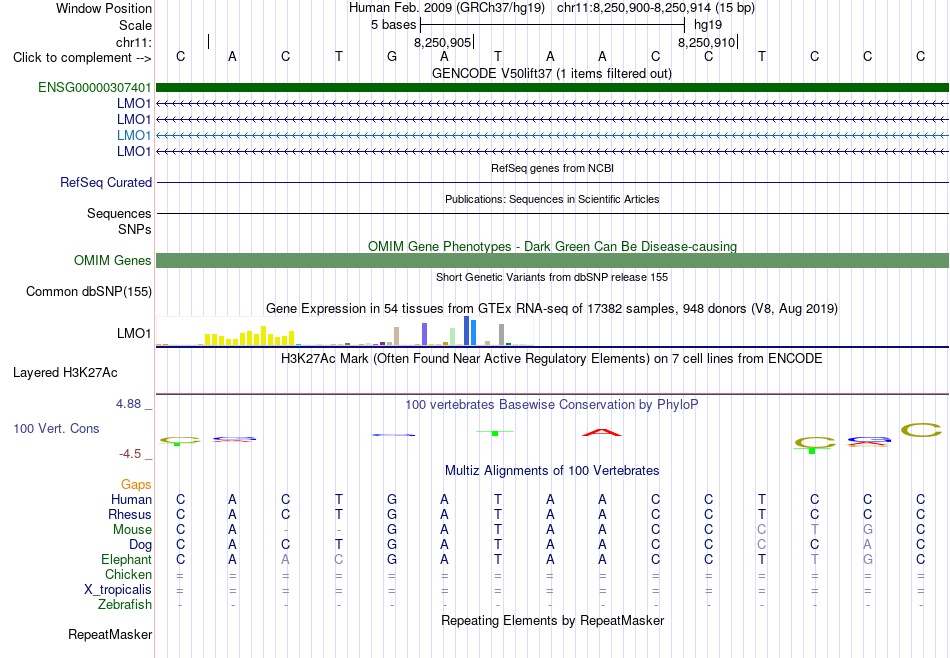Select the Common dbSNP(155) label

[x=88, y=291]
